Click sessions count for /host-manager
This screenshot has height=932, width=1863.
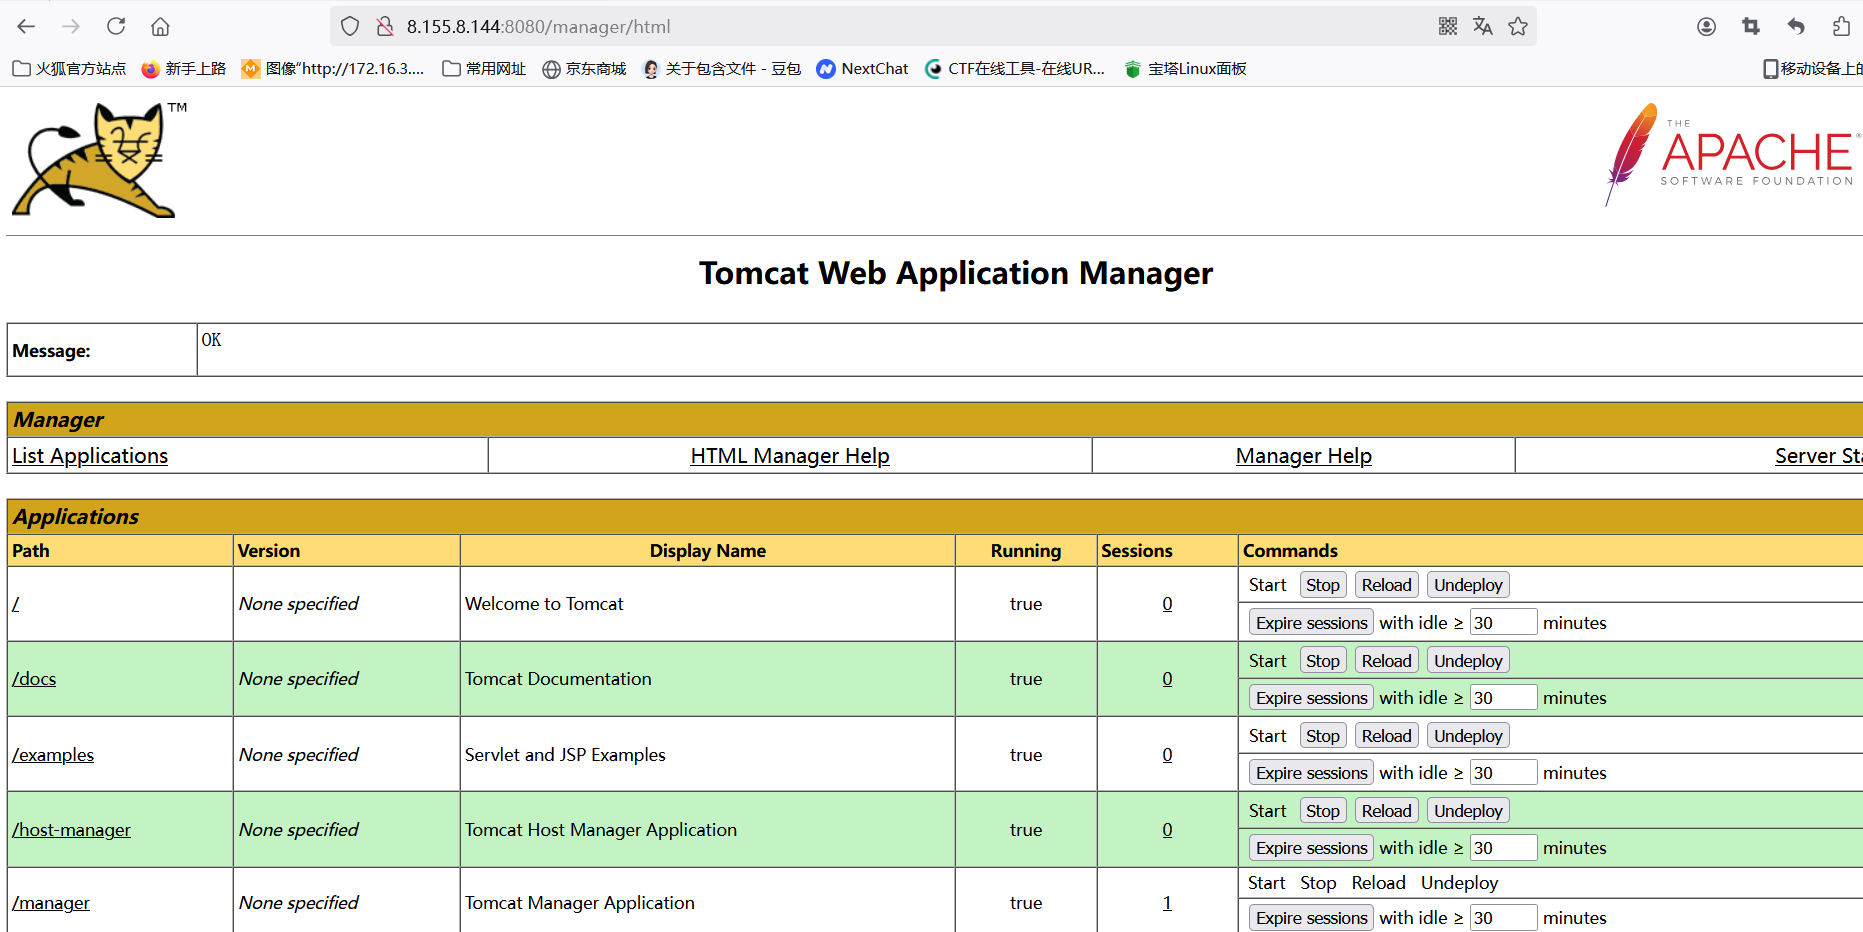click(x=1167, y=830)
